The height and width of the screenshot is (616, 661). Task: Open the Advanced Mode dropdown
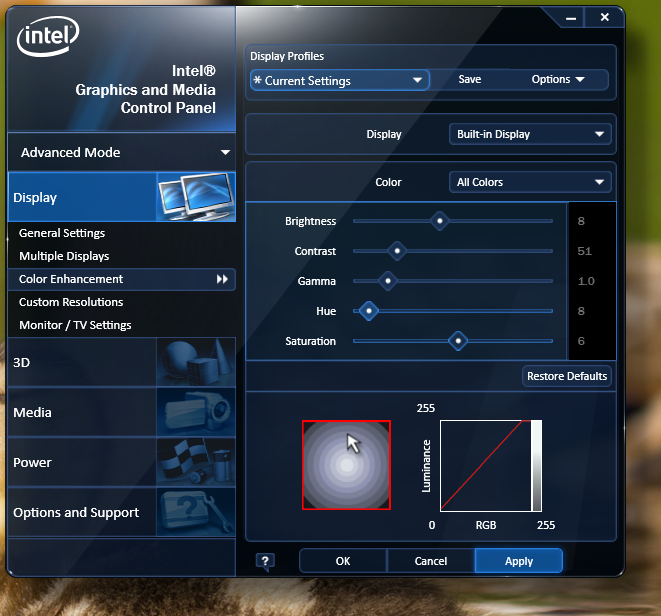point(122,152)
